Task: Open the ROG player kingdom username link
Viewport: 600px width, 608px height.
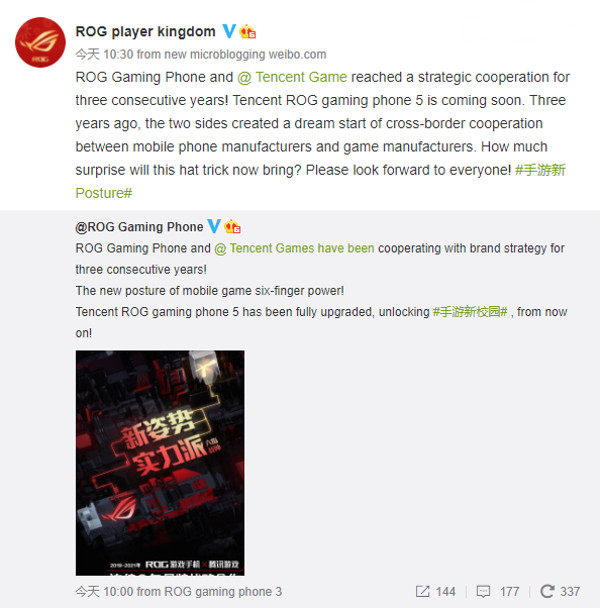Action: [145, 31]
